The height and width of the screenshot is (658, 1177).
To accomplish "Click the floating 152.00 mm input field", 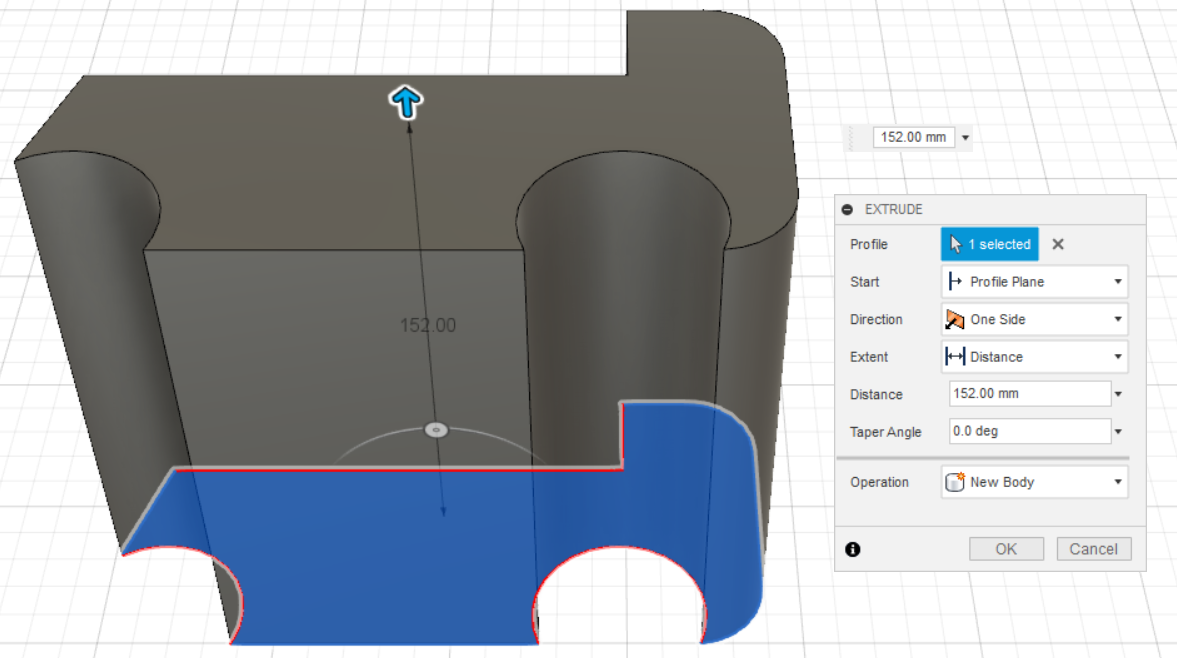I will pos(913,137).
